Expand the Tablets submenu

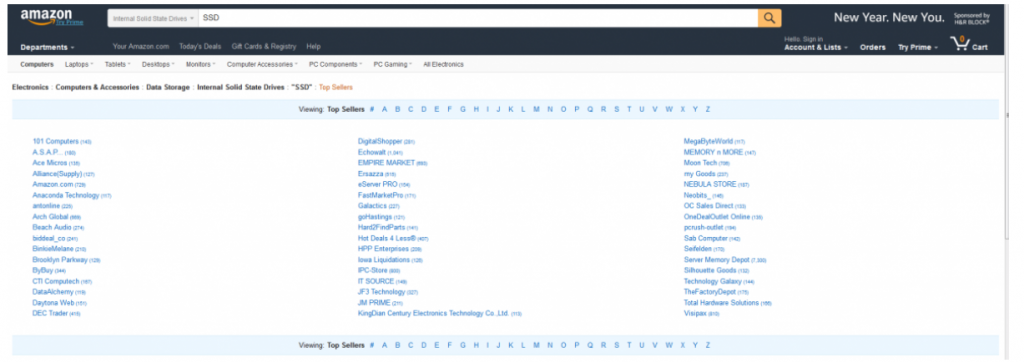click(118, 64)
